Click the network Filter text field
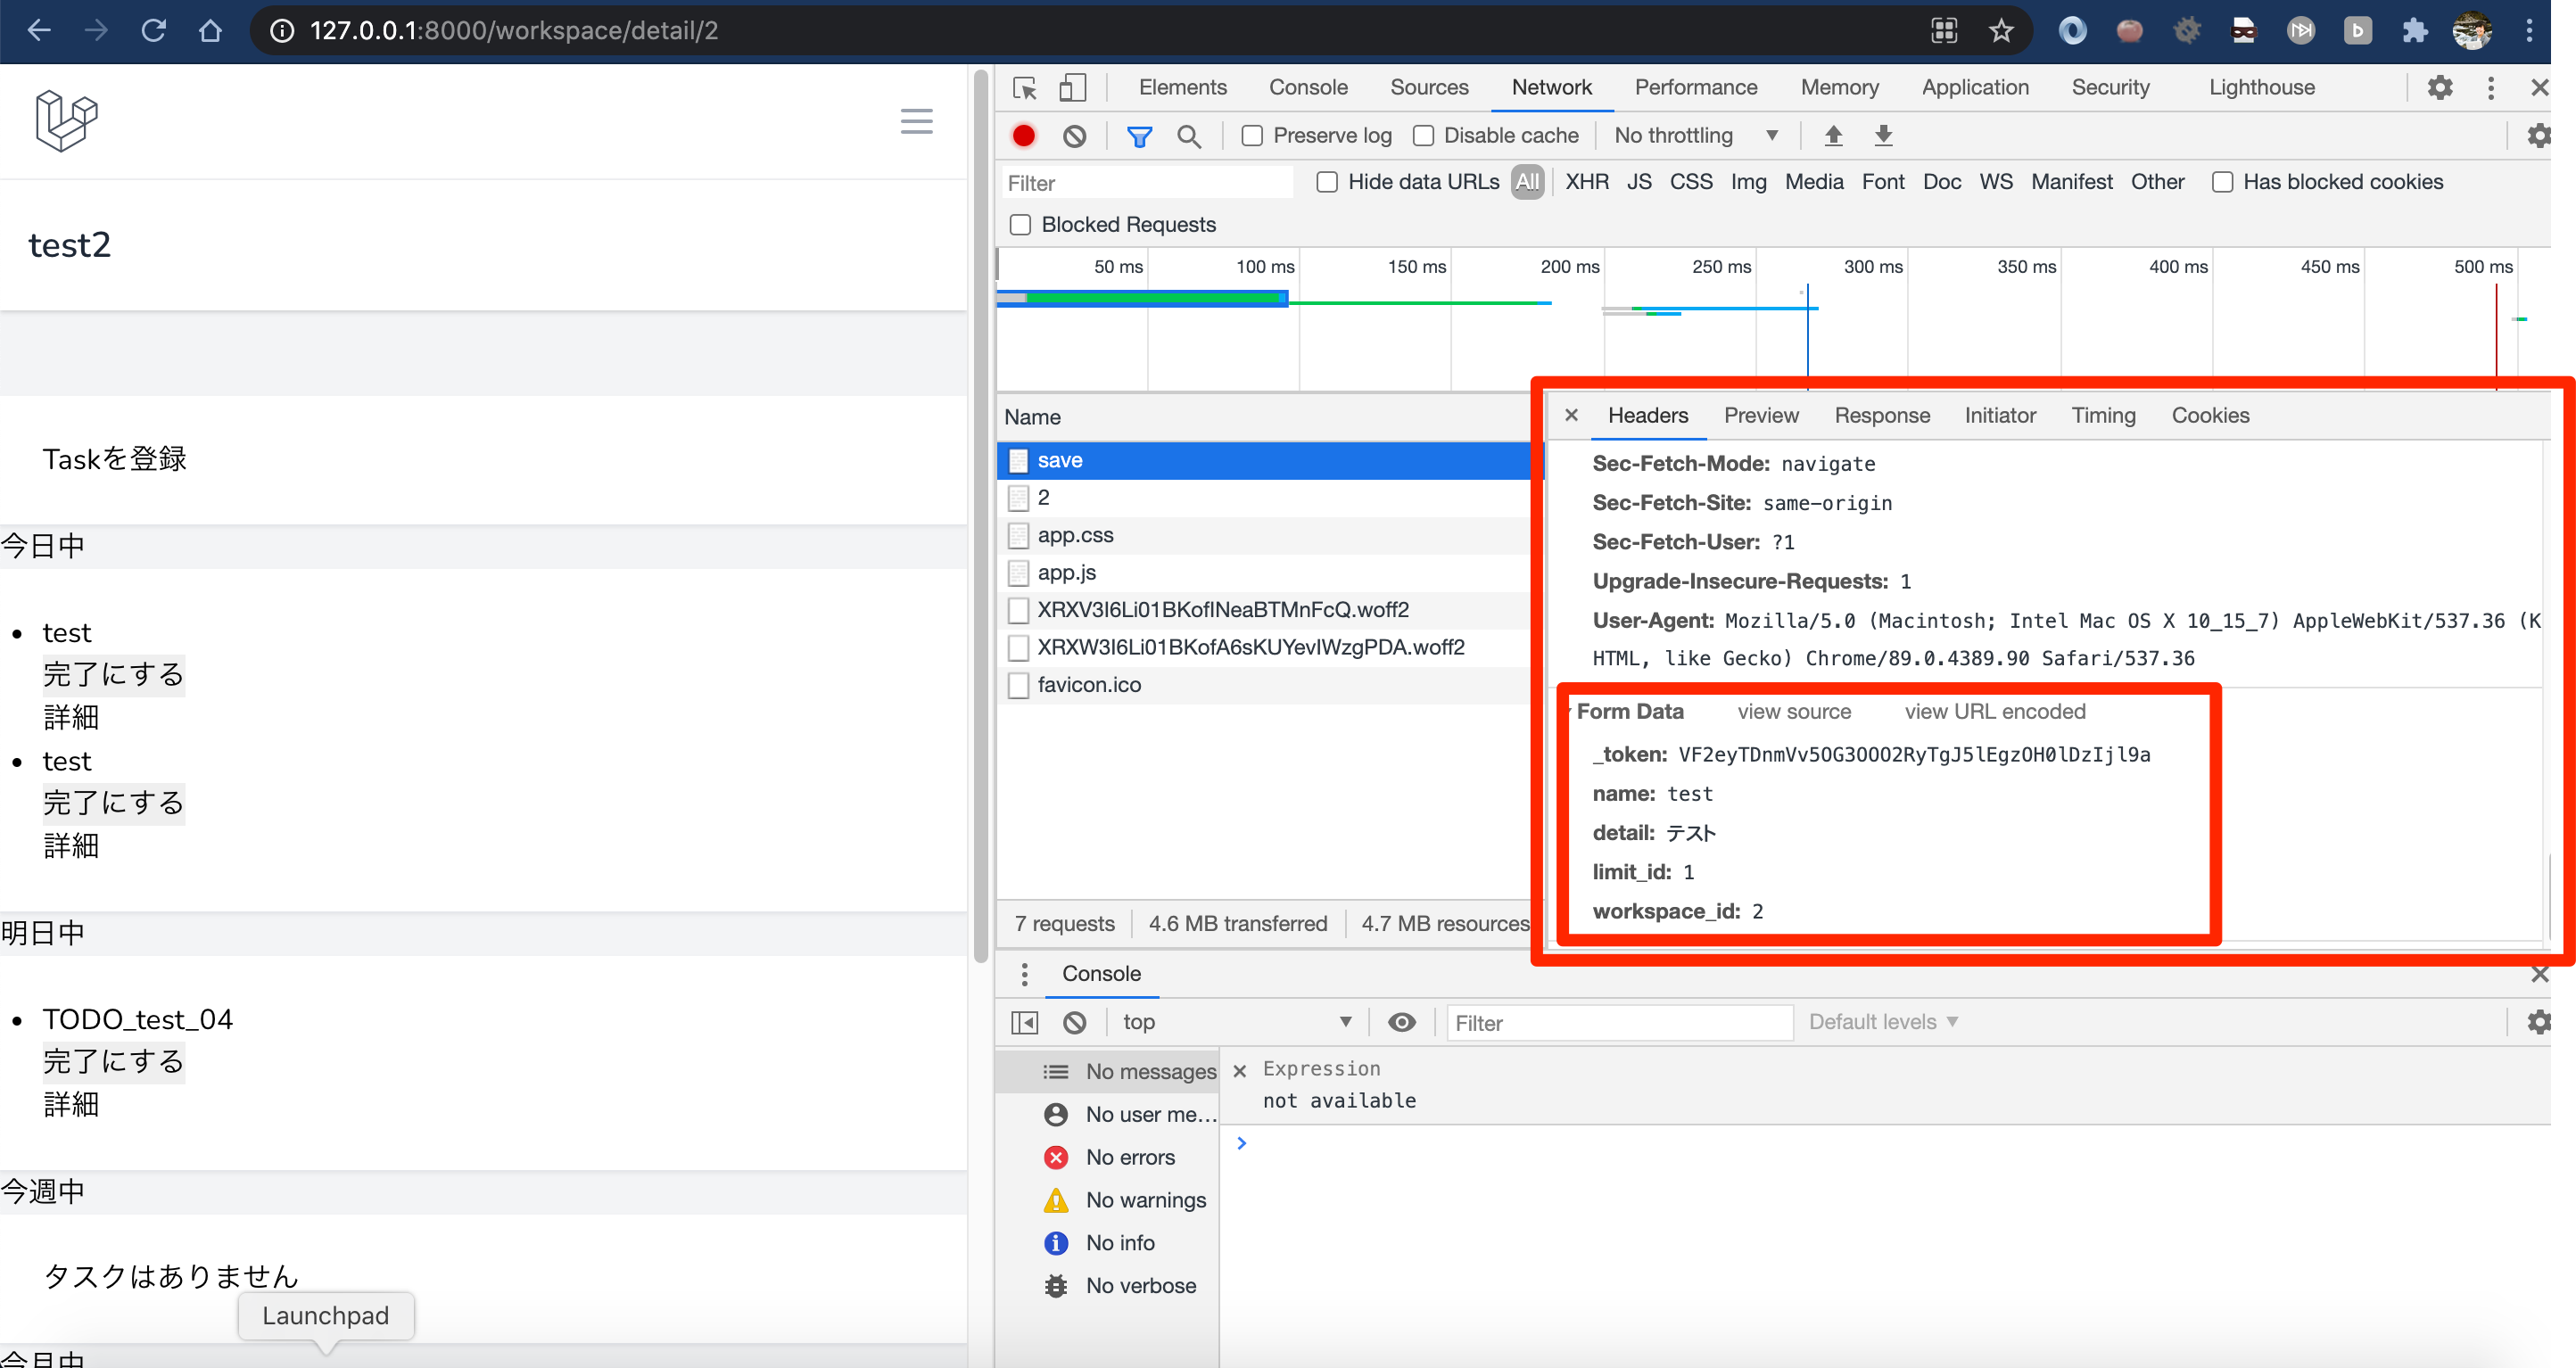The width and height of the screenshot is (2576, 1368). click(x=1147, y=183)
